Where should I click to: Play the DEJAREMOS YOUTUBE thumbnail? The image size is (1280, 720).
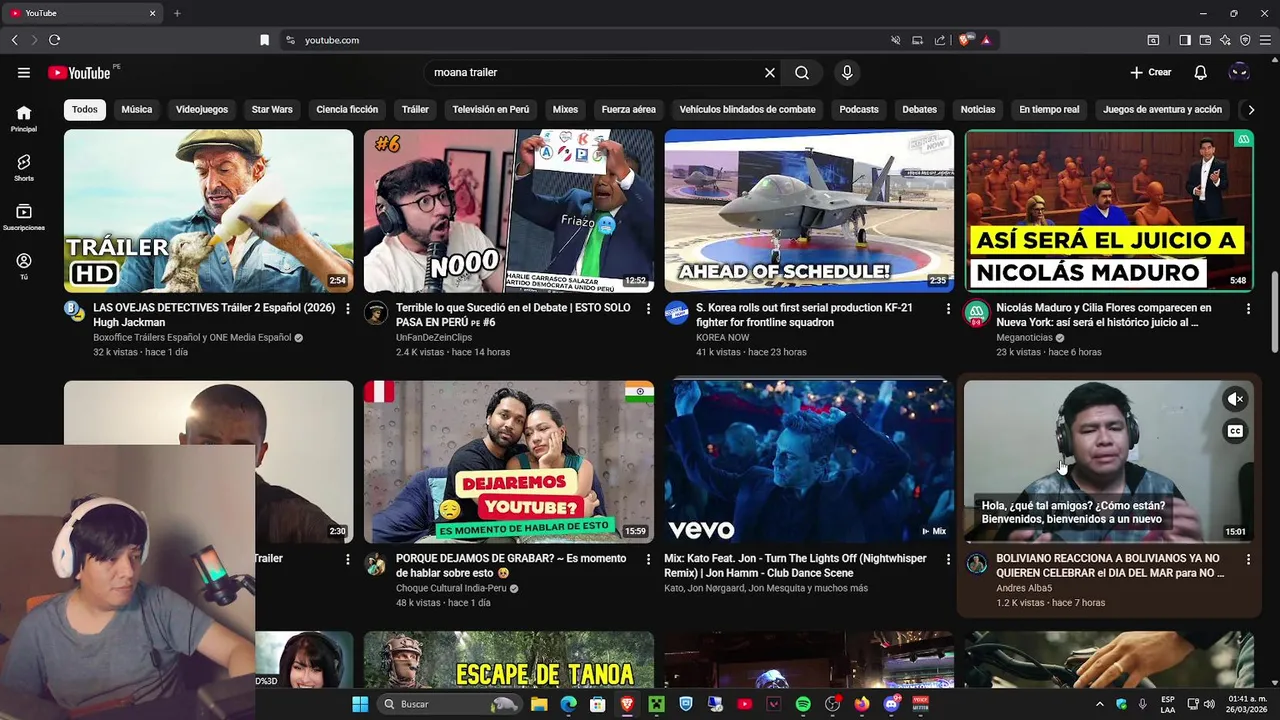click(509, 462)
